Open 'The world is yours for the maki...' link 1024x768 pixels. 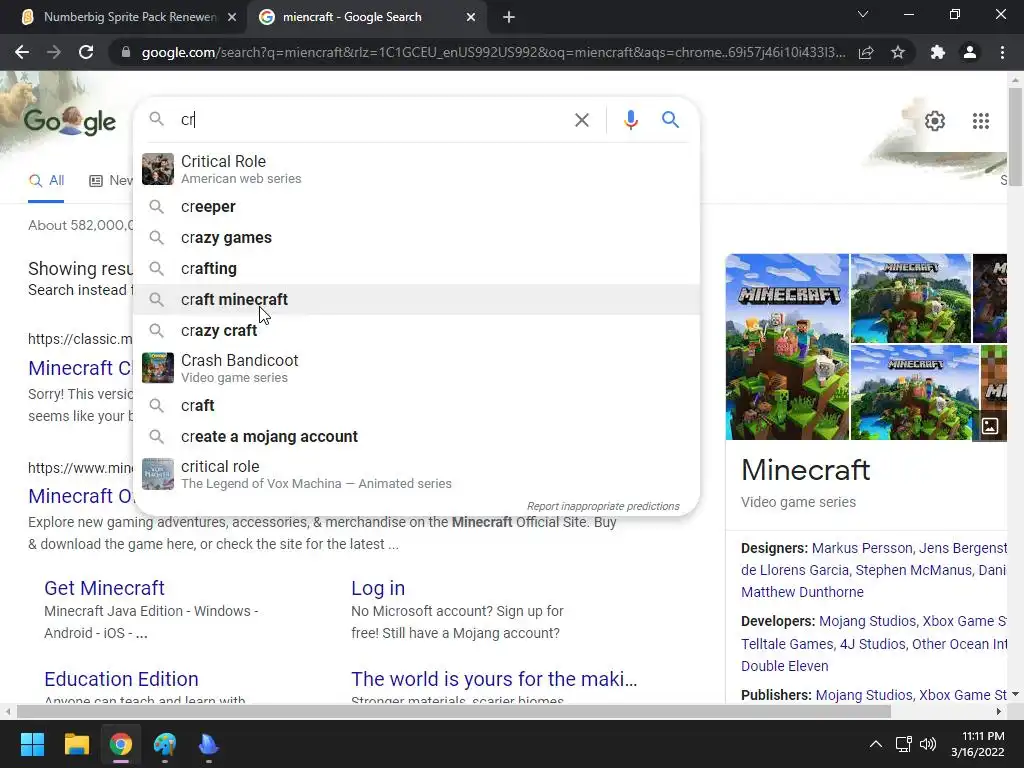point(494,679)
